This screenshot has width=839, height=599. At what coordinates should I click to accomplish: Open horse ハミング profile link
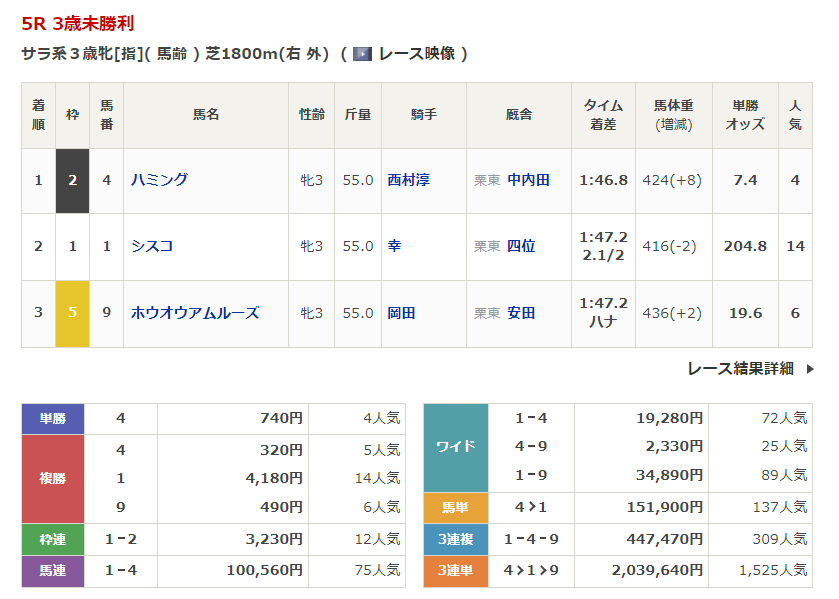tap(159, 180)
